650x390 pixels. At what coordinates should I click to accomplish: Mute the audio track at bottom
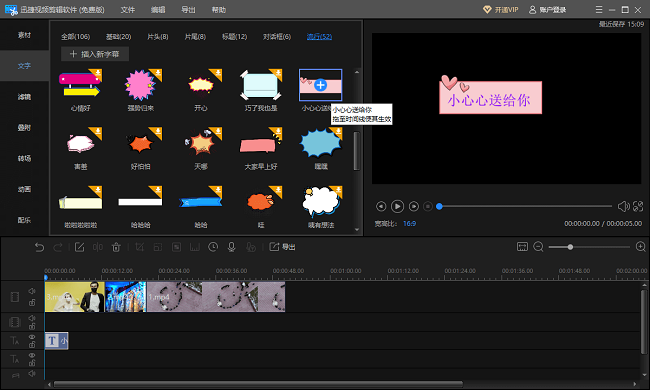point(32,374)
